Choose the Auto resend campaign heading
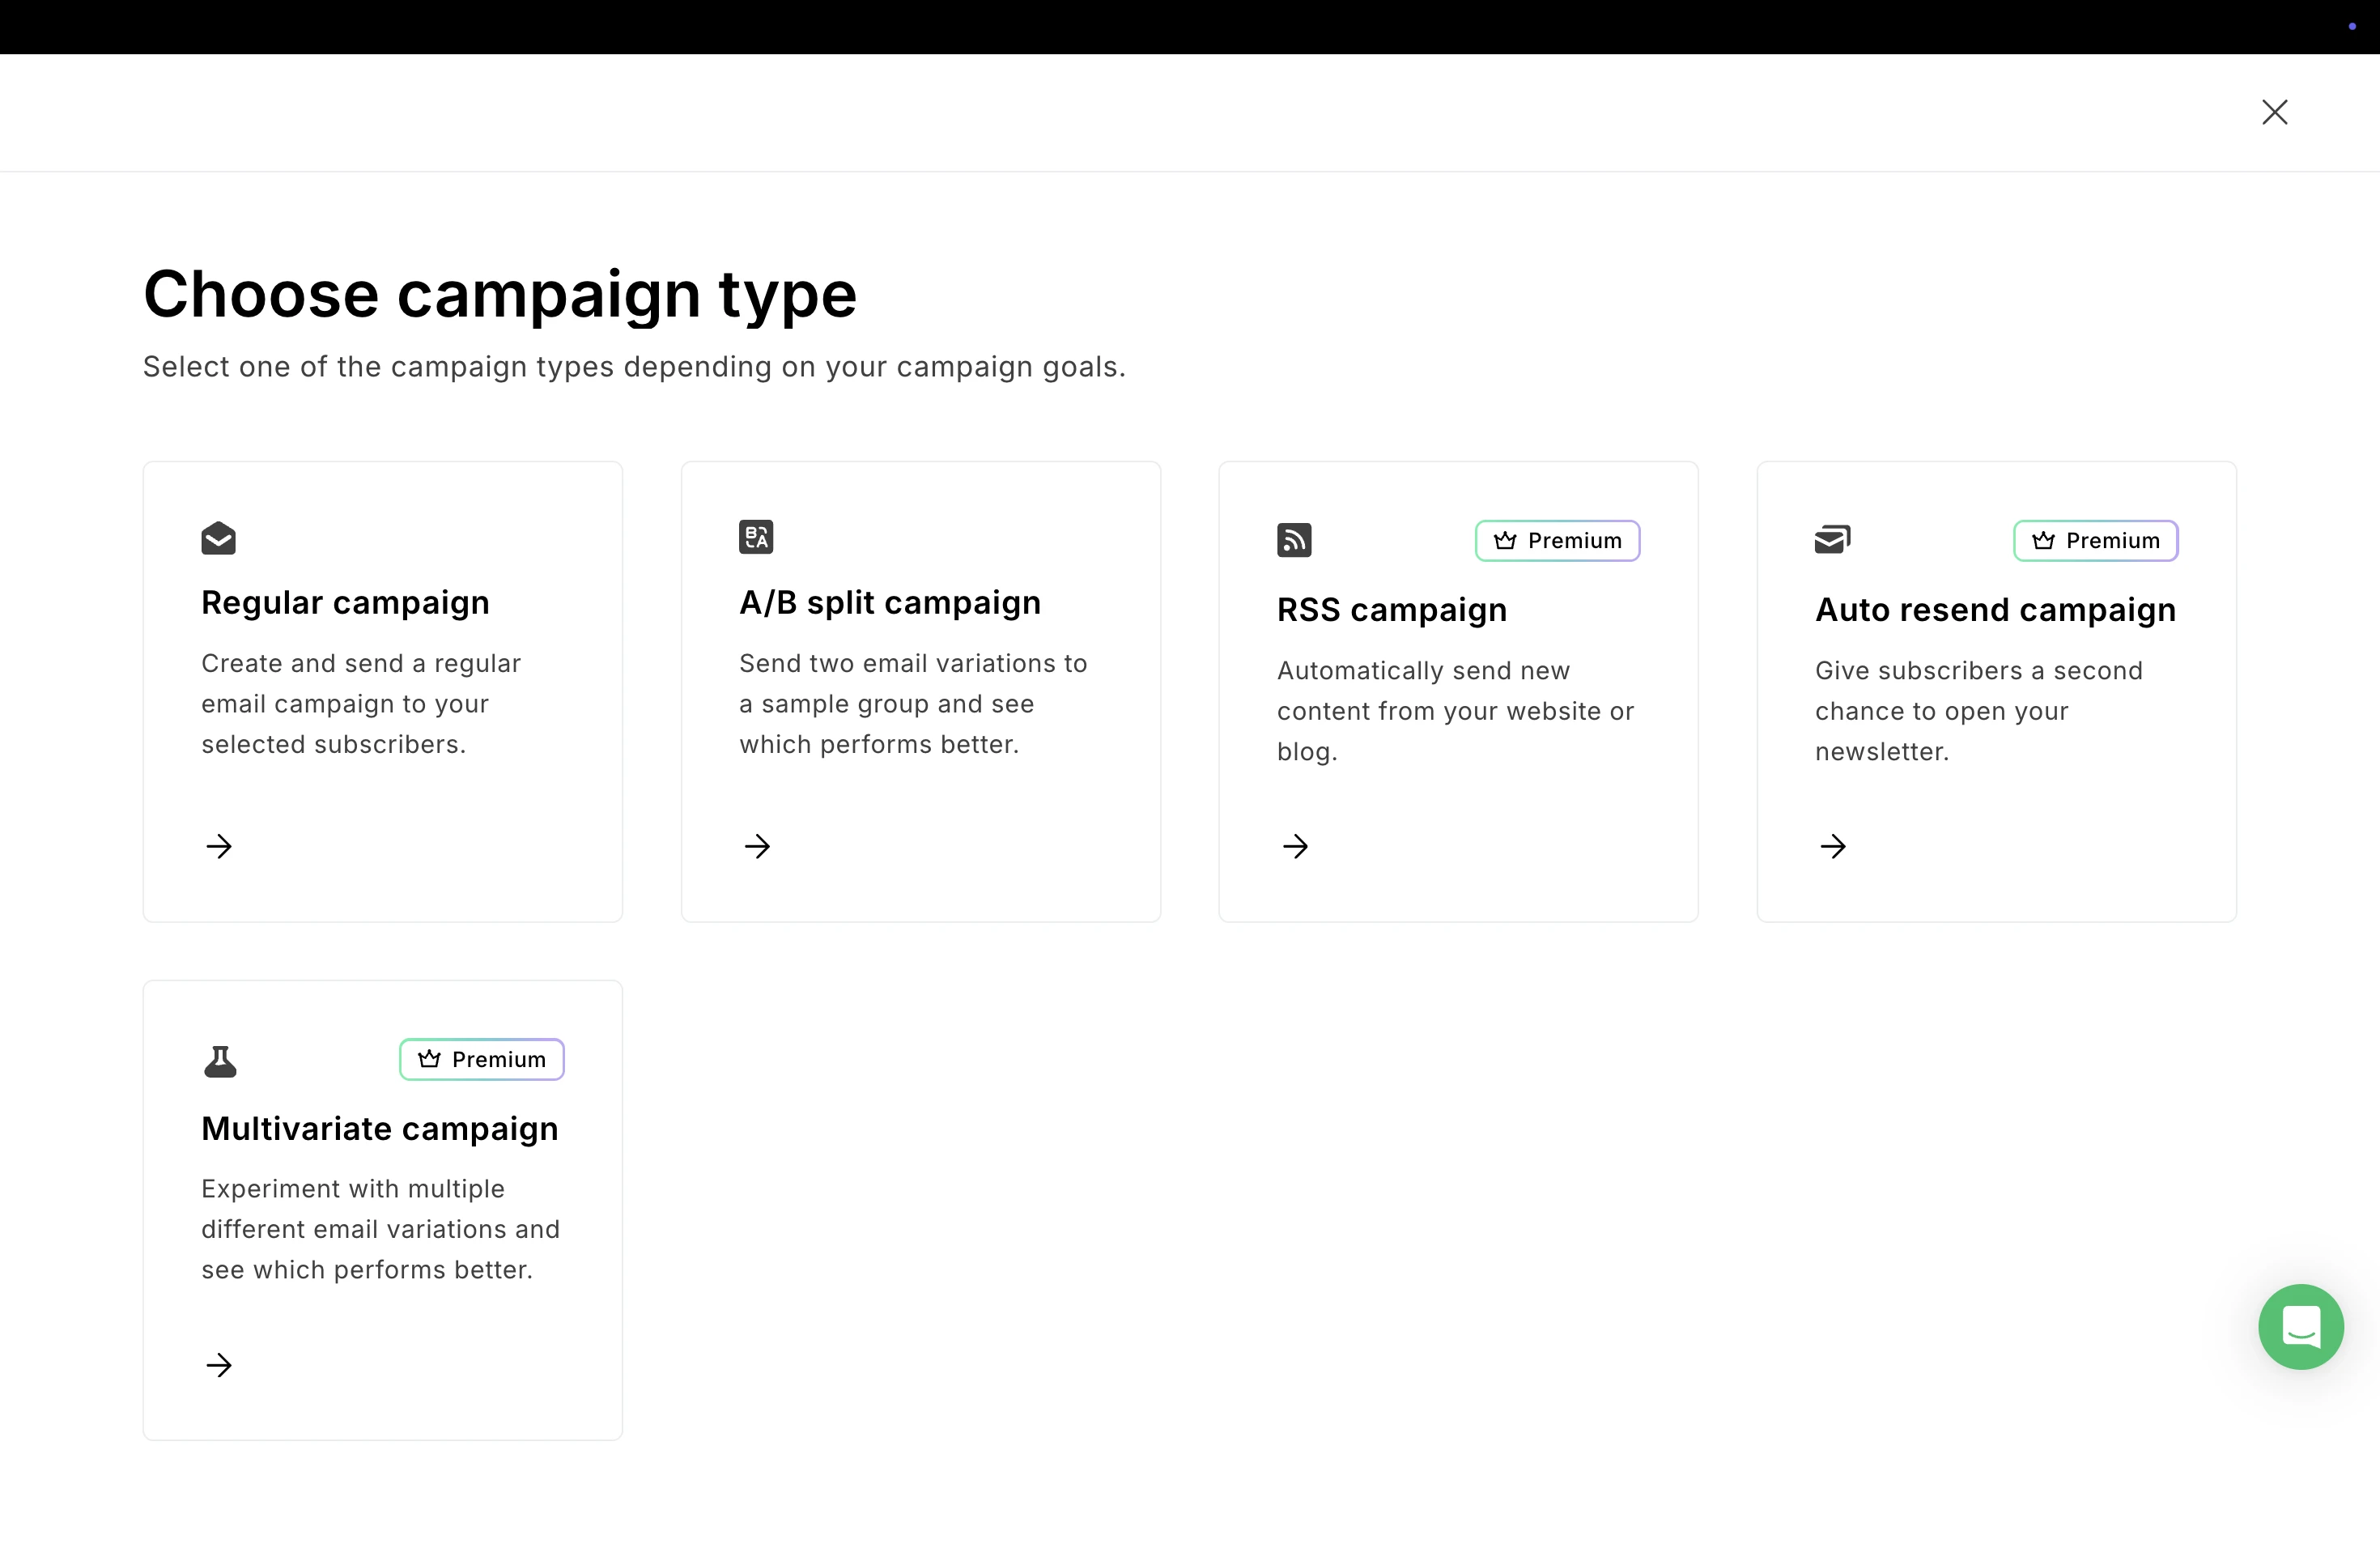 (1995, 610)
